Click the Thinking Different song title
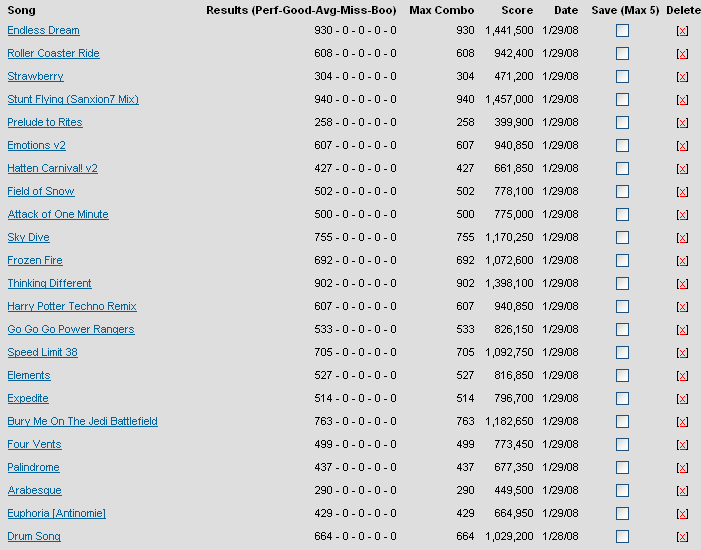 (x=49, y=284)
